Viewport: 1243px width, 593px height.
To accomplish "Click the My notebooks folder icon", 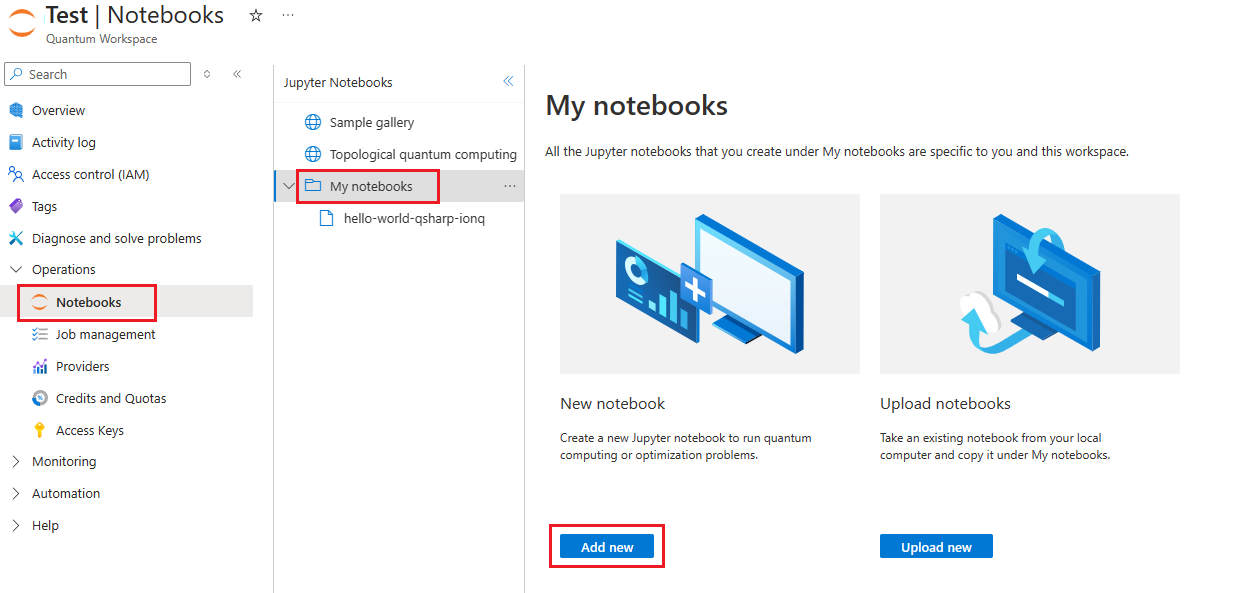I will [313, 186].
